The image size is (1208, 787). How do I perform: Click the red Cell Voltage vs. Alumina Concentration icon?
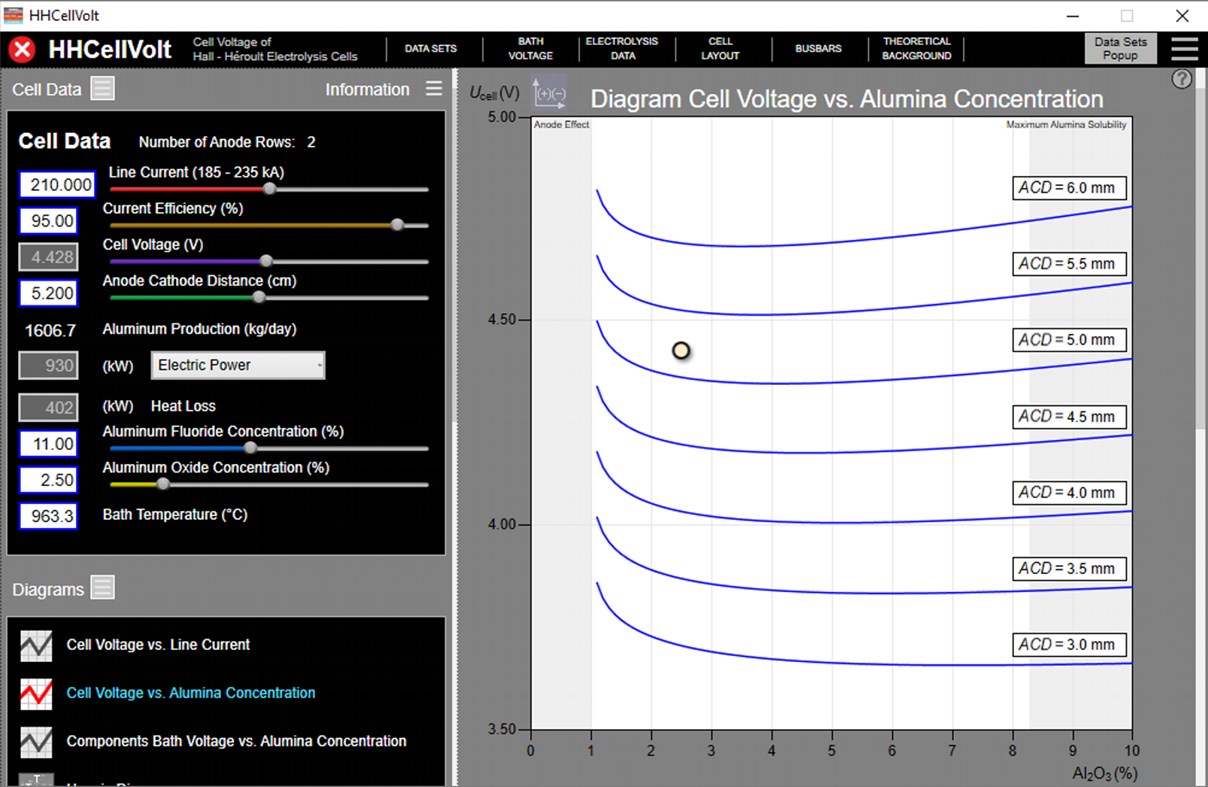coord(36,692)
